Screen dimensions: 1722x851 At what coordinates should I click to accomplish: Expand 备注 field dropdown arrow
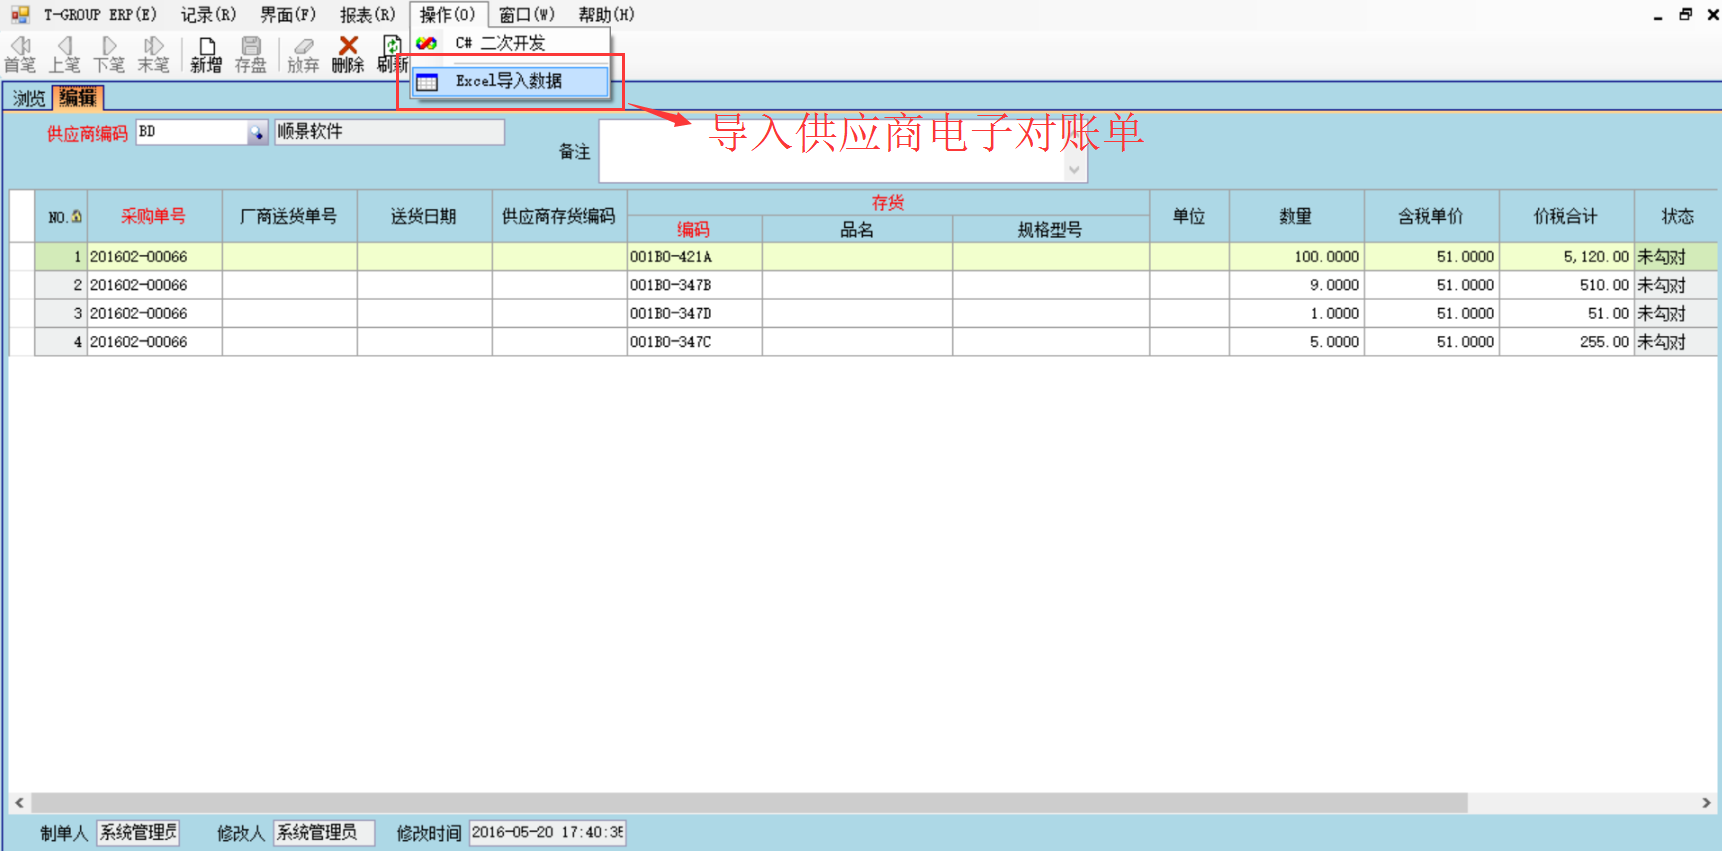(x=1074, y=170)
